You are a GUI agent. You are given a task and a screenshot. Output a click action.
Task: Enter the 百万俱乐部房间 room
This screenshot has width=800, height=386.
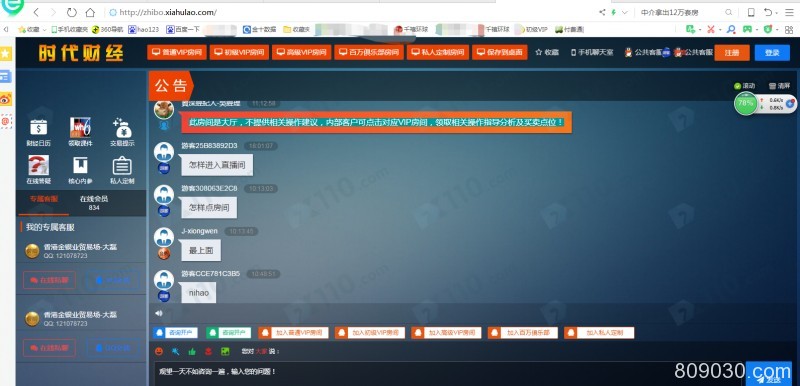tap(369, 52)
